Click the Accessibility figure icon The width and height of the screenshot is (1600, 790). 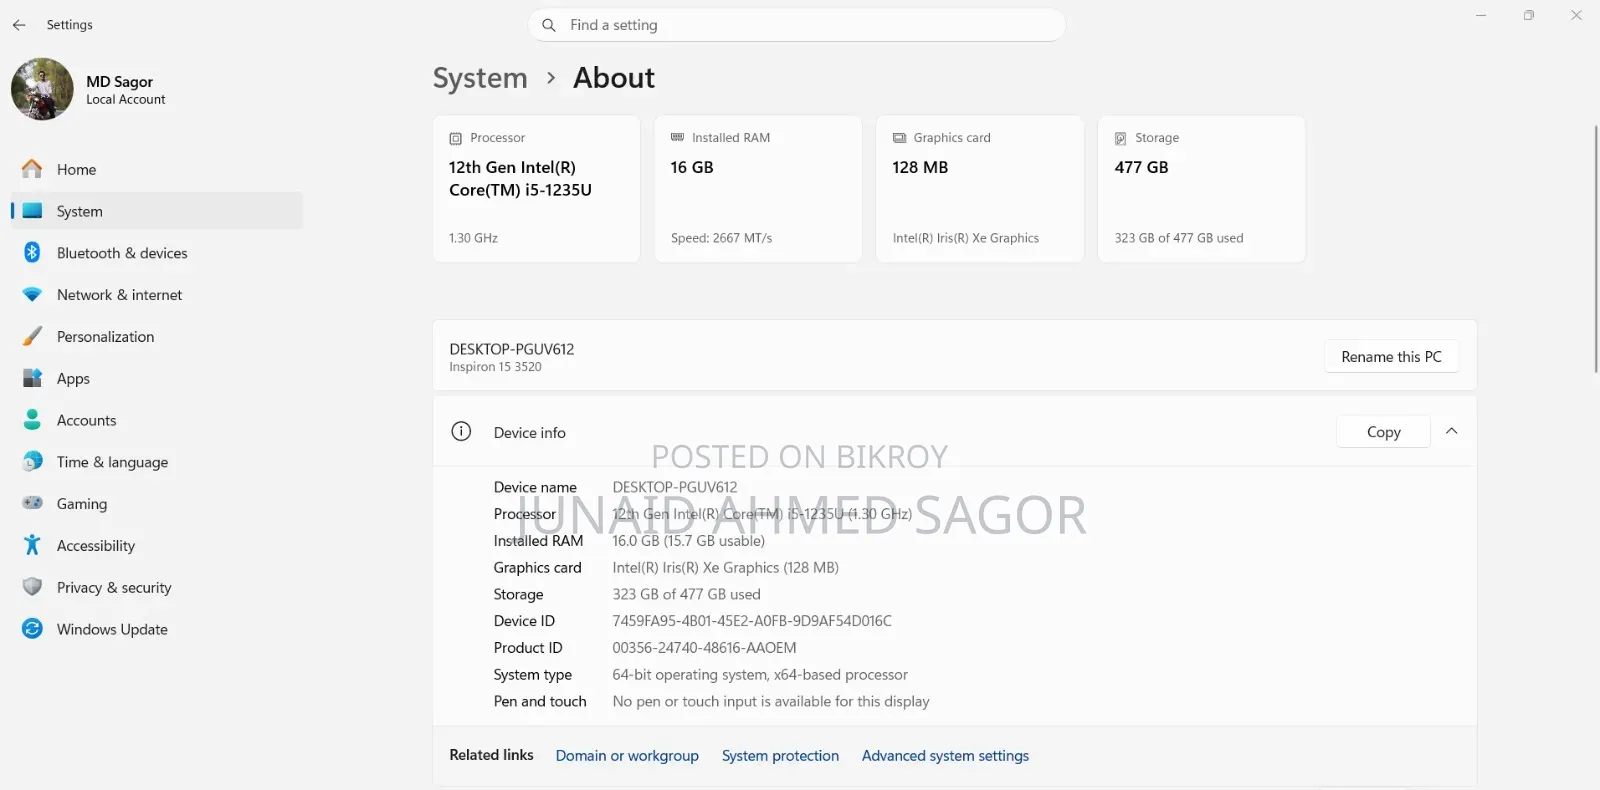32,546
